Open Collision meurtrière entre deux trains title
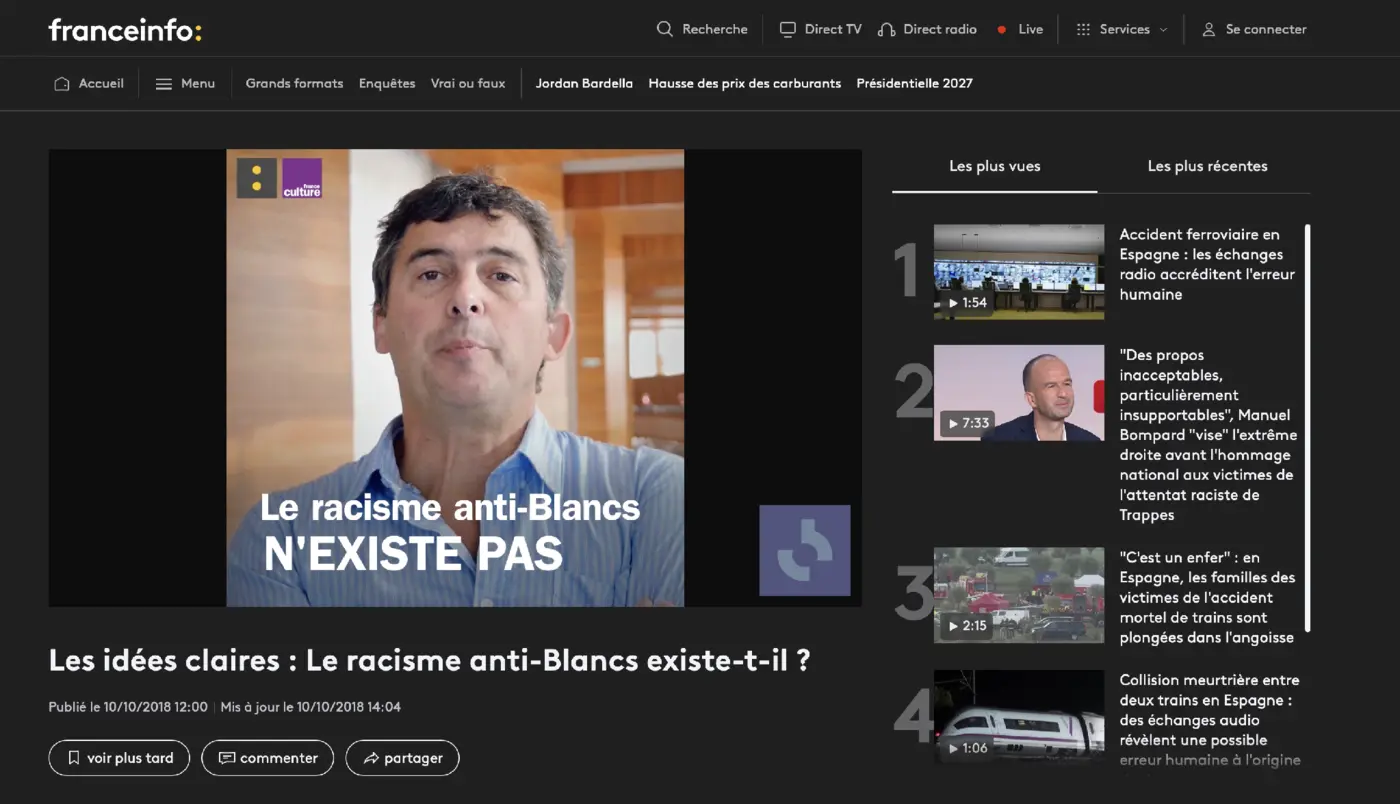Image resolution: width=1400 pixels, height=804 pixels. (x=1210, y=720)
